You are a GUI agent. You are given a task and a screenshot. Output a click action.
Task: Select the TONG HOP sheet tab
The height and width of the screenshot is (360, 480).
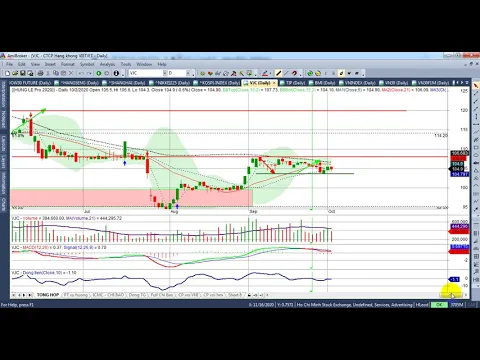pyautogui.click(x=48, y=295)
